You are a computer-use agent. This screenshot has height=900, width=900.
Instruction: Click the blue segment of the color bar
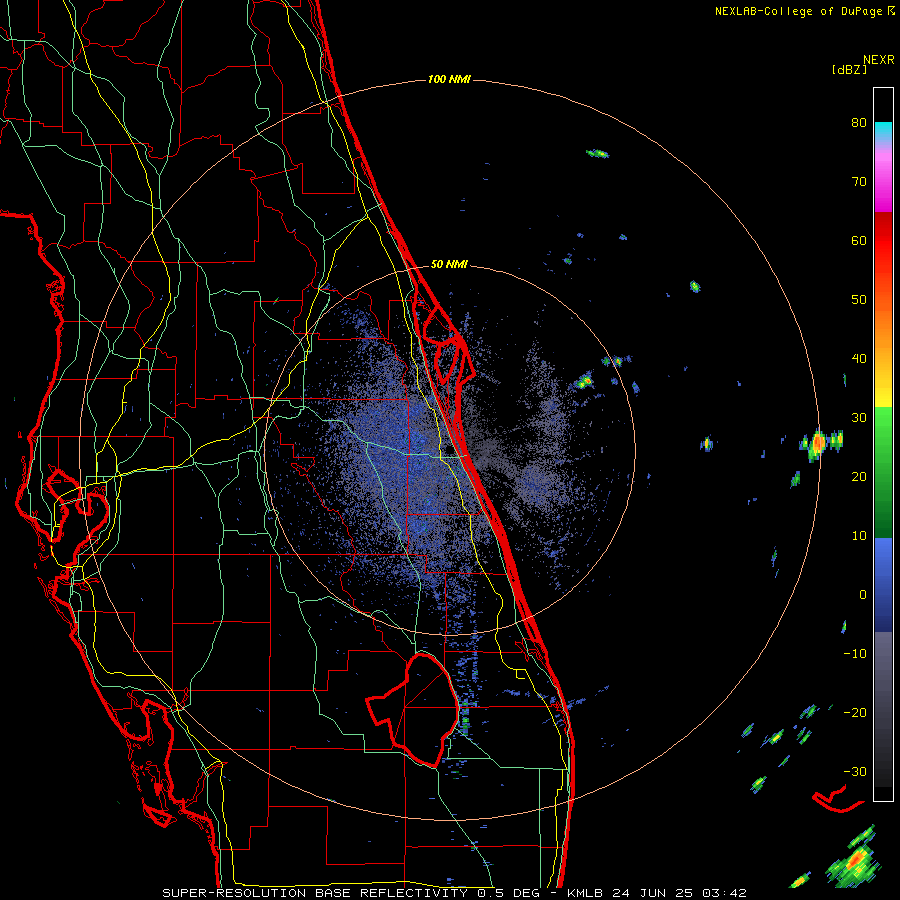click(883, 585)
